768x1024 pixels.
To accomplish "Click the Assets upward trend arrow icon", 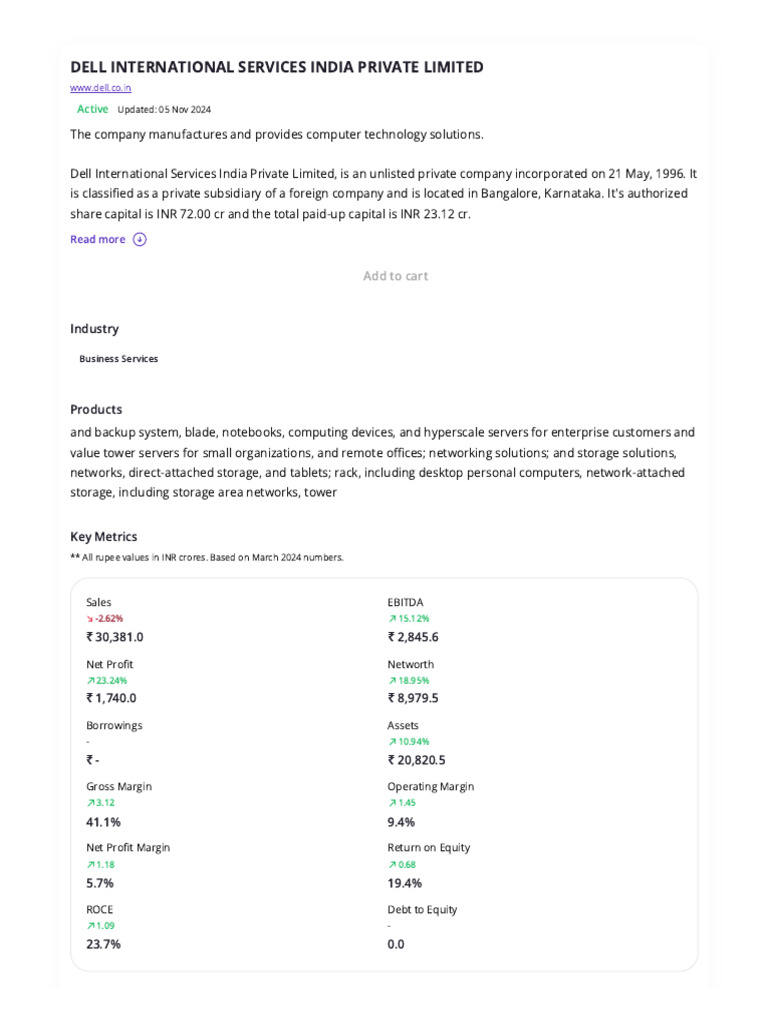I will (x=392, y=742).
